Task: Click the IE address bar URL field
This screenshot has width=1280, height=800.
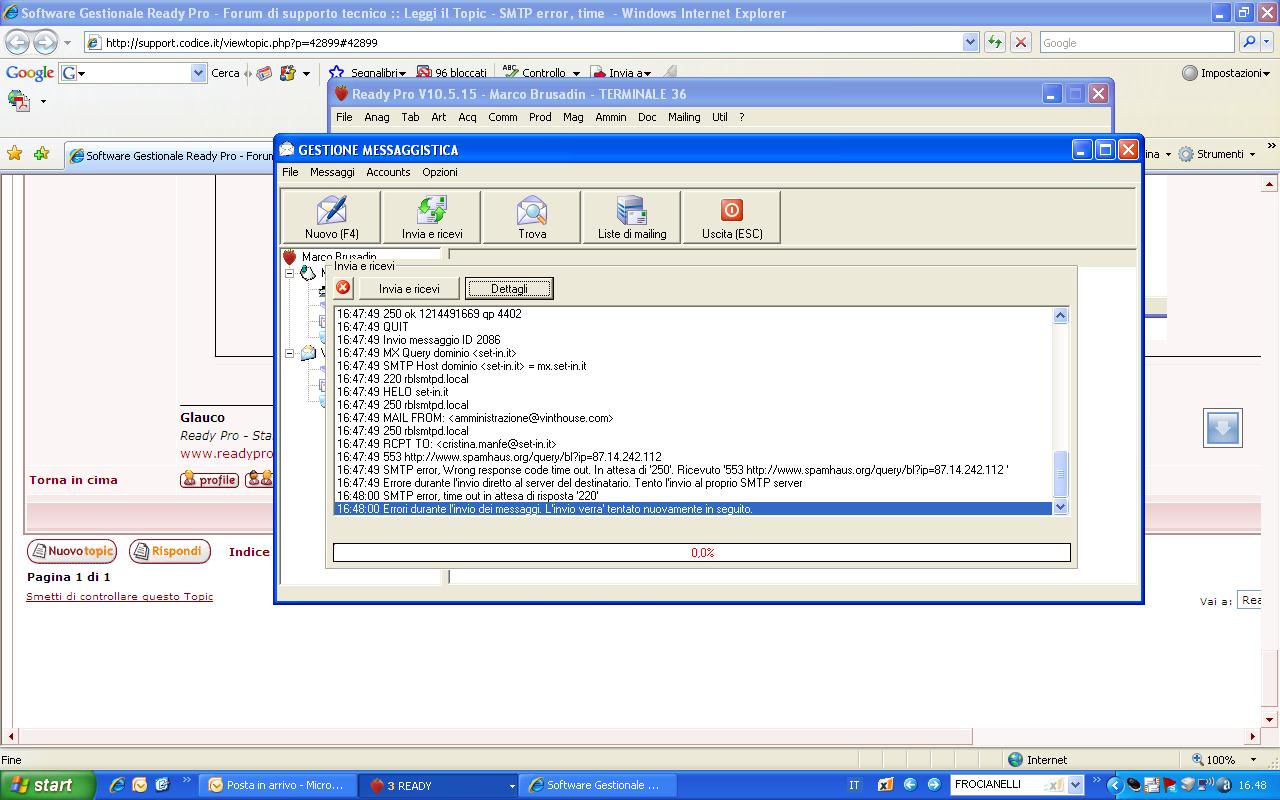Action: pos(523,42)
